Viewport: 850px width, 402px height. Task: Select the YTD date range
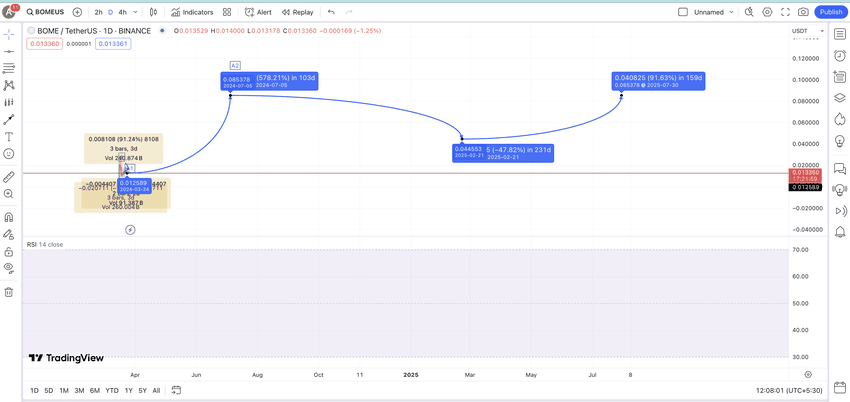click(x=112, y=390)
